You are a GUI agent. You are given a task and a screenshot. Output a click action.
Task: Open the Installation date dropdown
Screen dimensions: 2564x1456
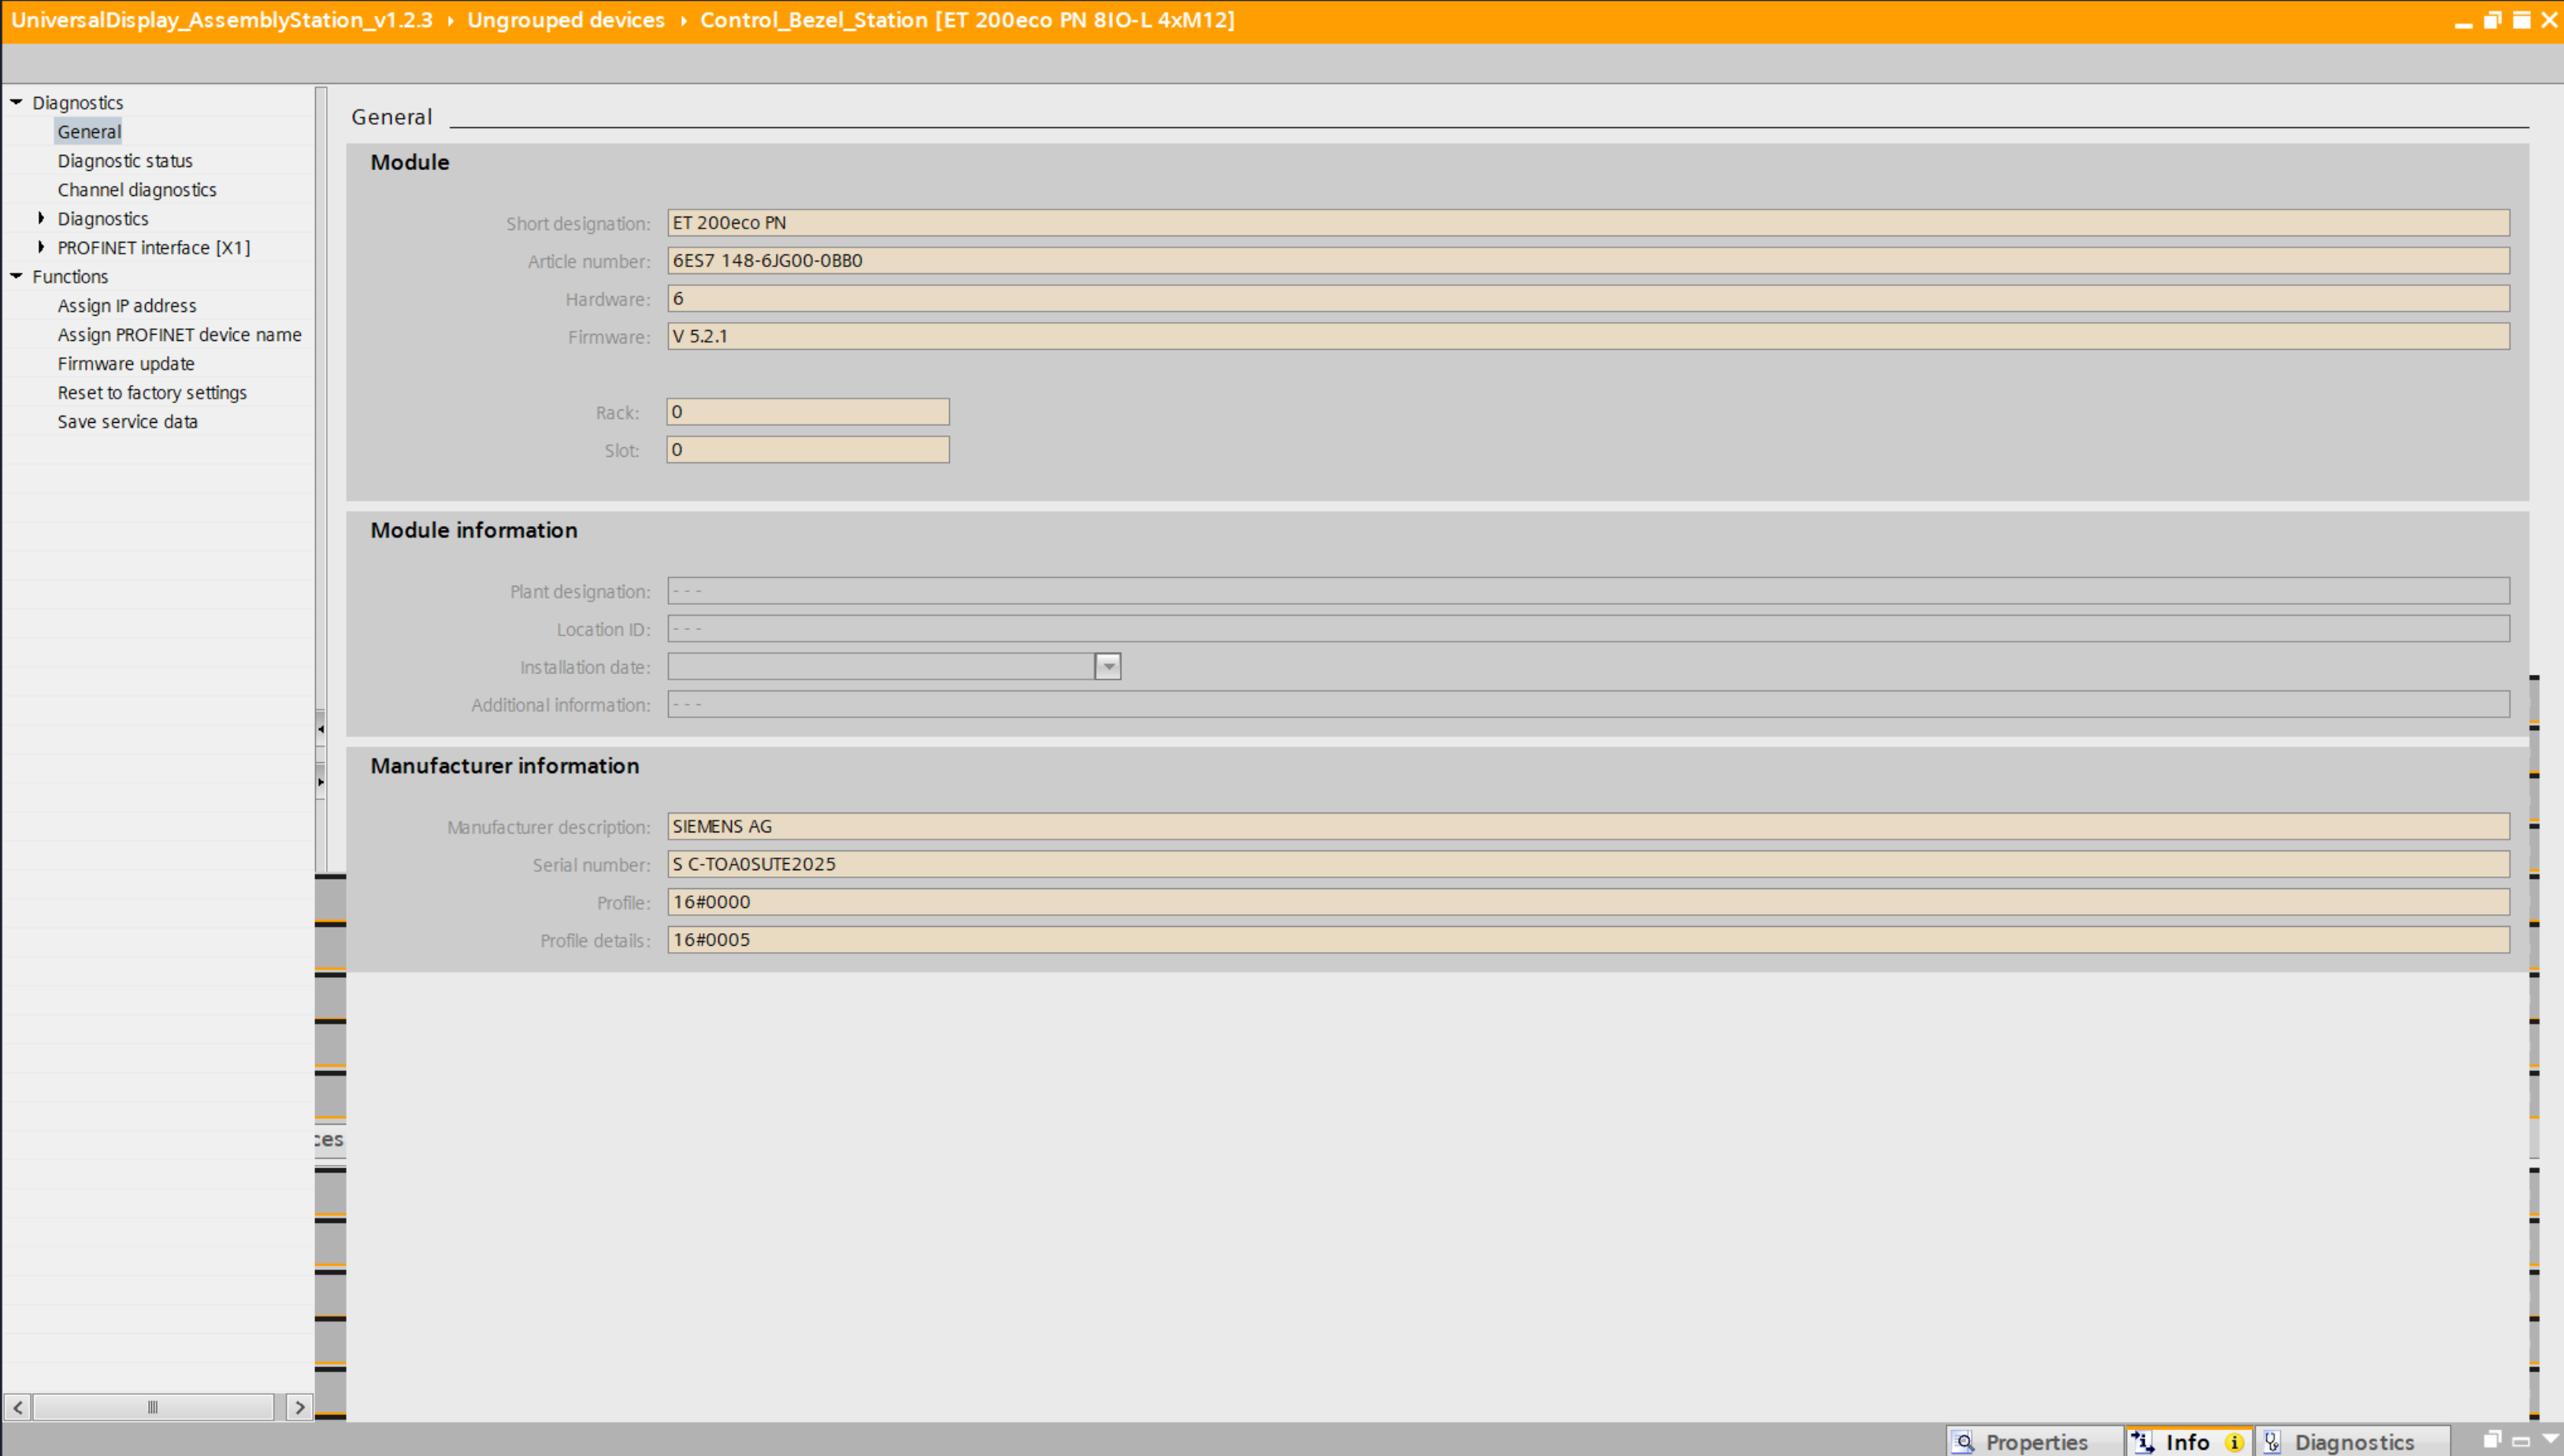(x=1108, y=667)
